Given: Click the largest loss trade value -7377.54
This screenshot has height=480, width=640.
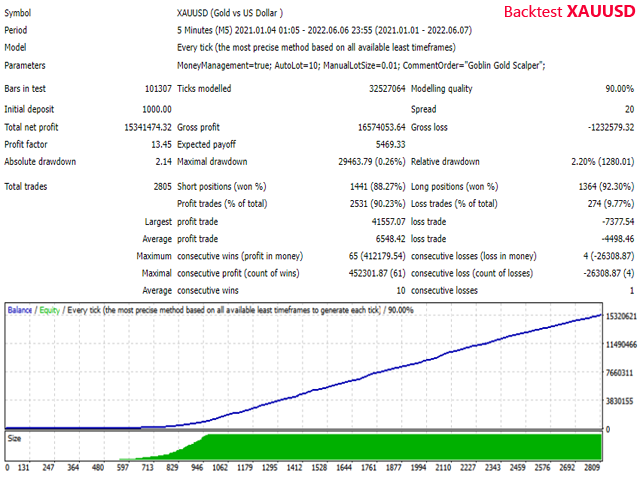Looking at the screenshot, I should coord(618,222).
